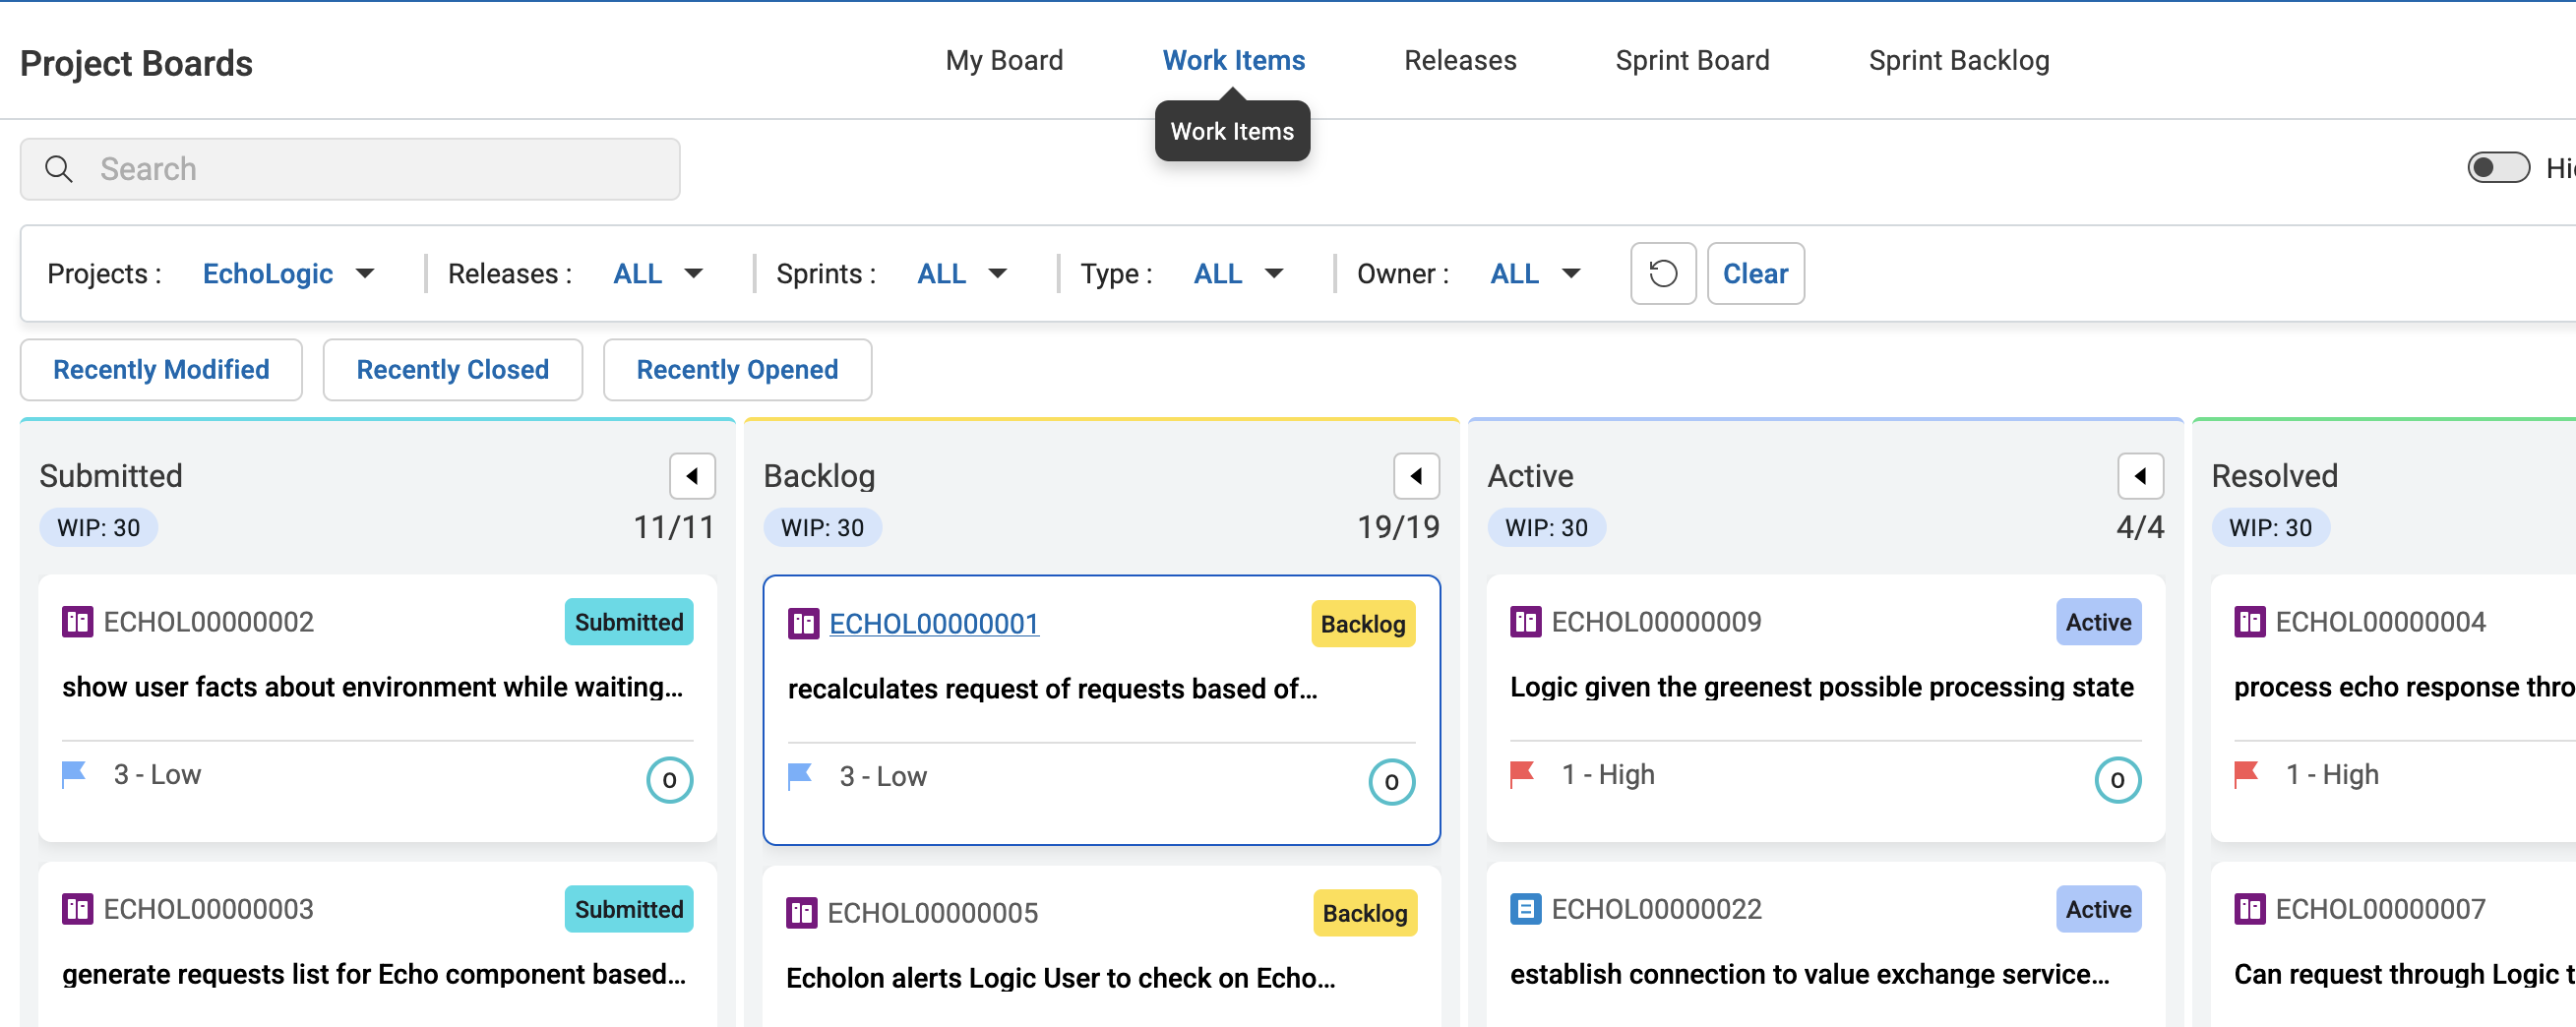This screenshot has width=2576, height=1027.
Task: Open the Projects EchoLogic dropdown
Action: [x=288, y=274]
